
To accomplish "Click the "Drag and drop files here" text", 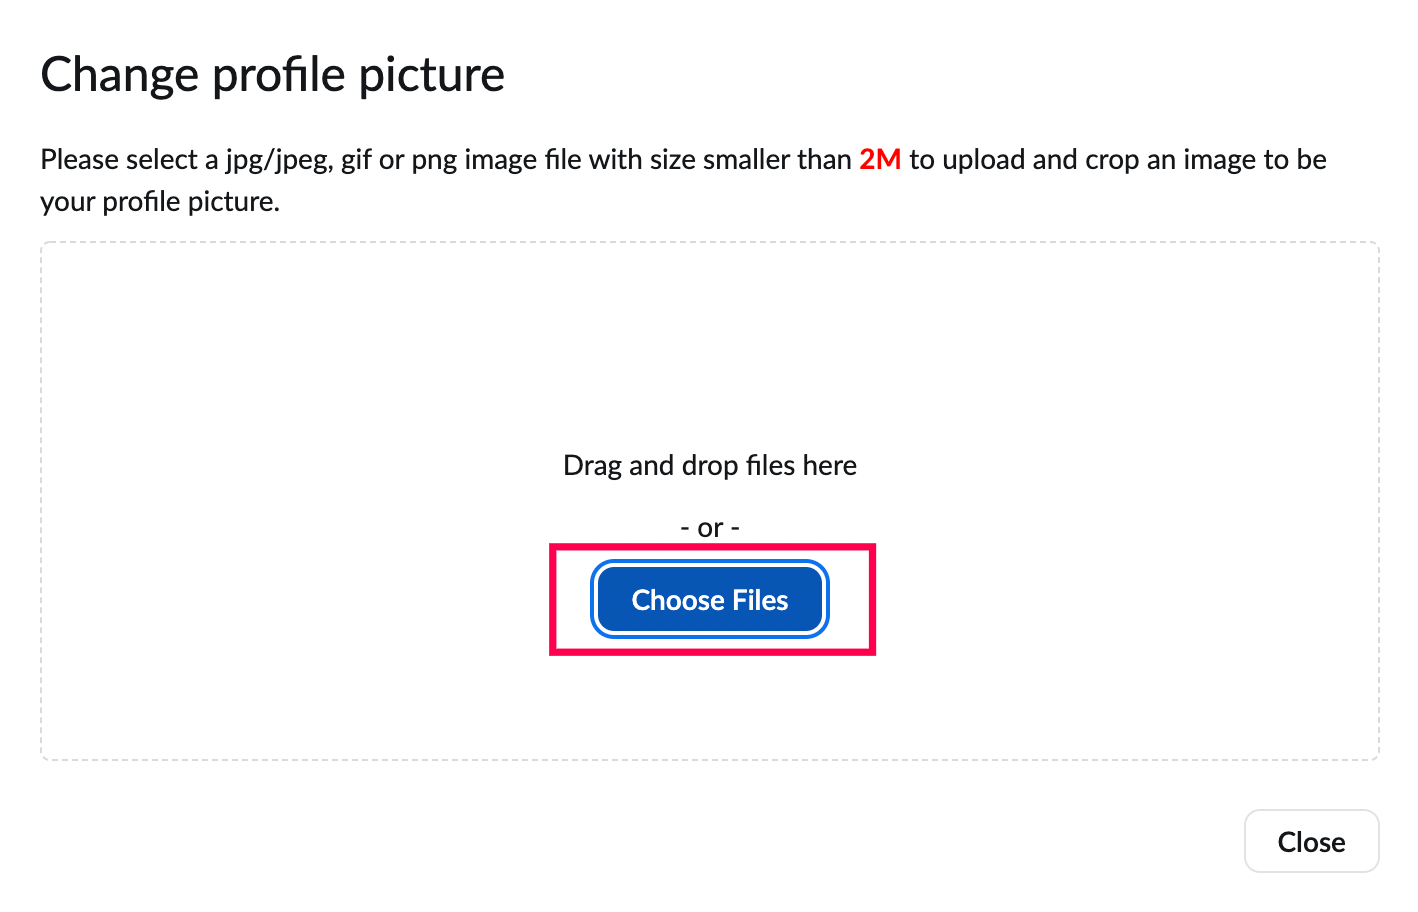I will click(710, 466).
